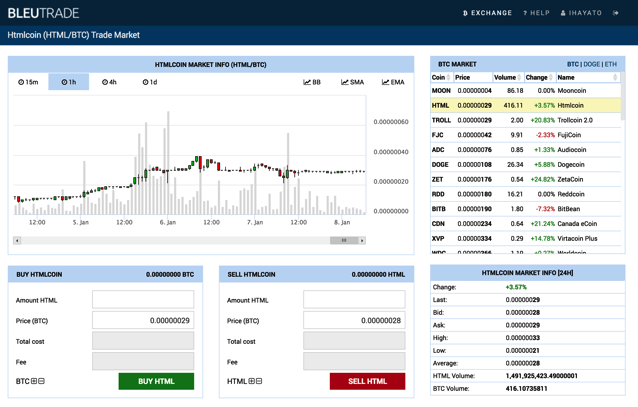Sort market table by Volume column
638x407 pixels.
tap(507, 77)
